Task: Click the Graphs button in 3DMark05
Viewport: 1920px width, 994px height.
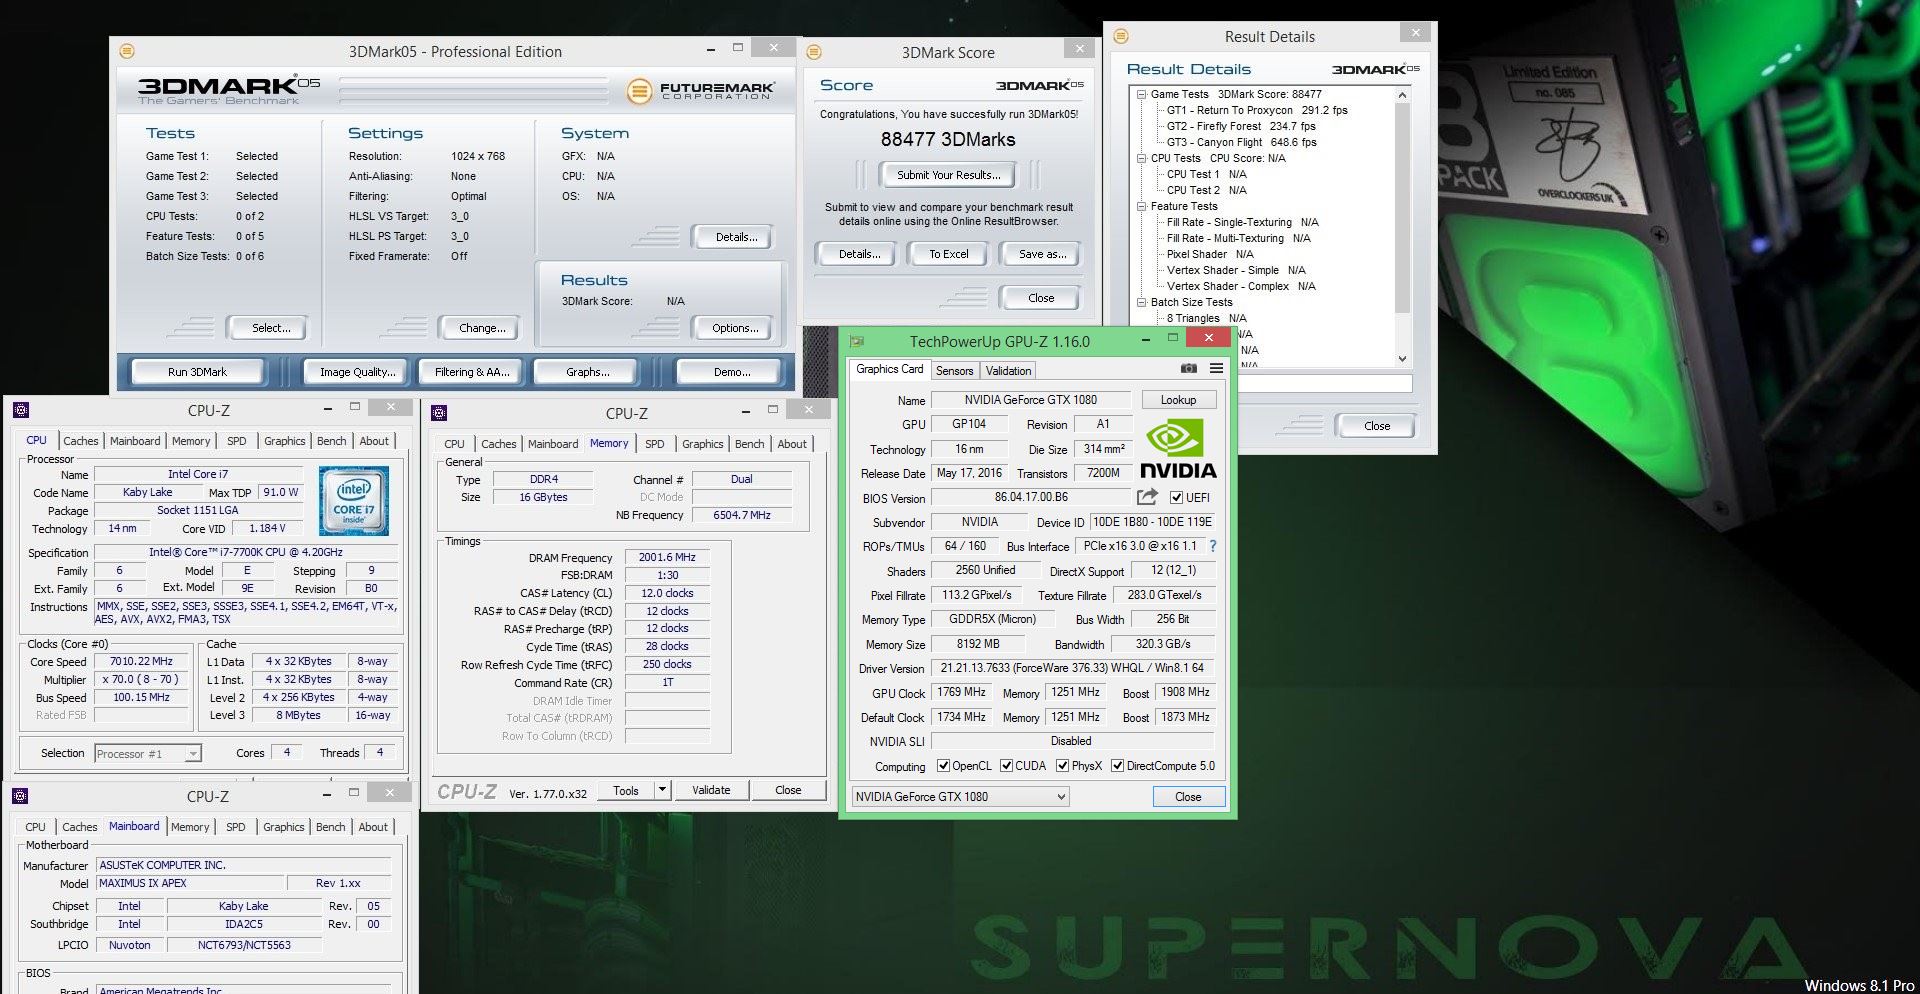Action: click(x=587, y=372)
